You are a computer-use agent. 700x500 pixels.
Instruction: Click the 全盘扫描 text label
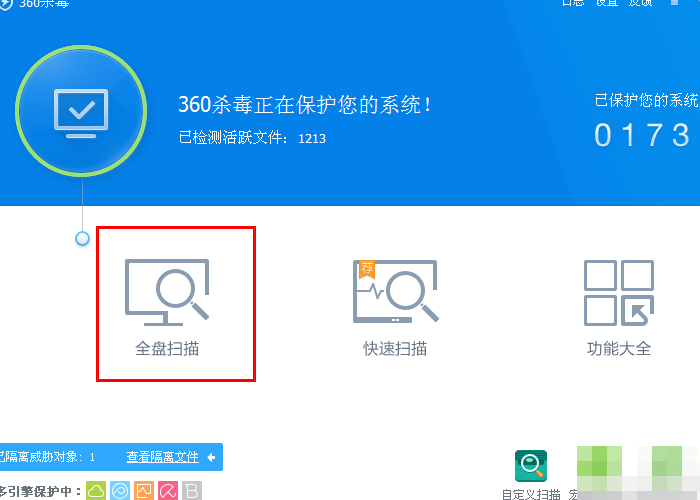click(x=167, y=349)
